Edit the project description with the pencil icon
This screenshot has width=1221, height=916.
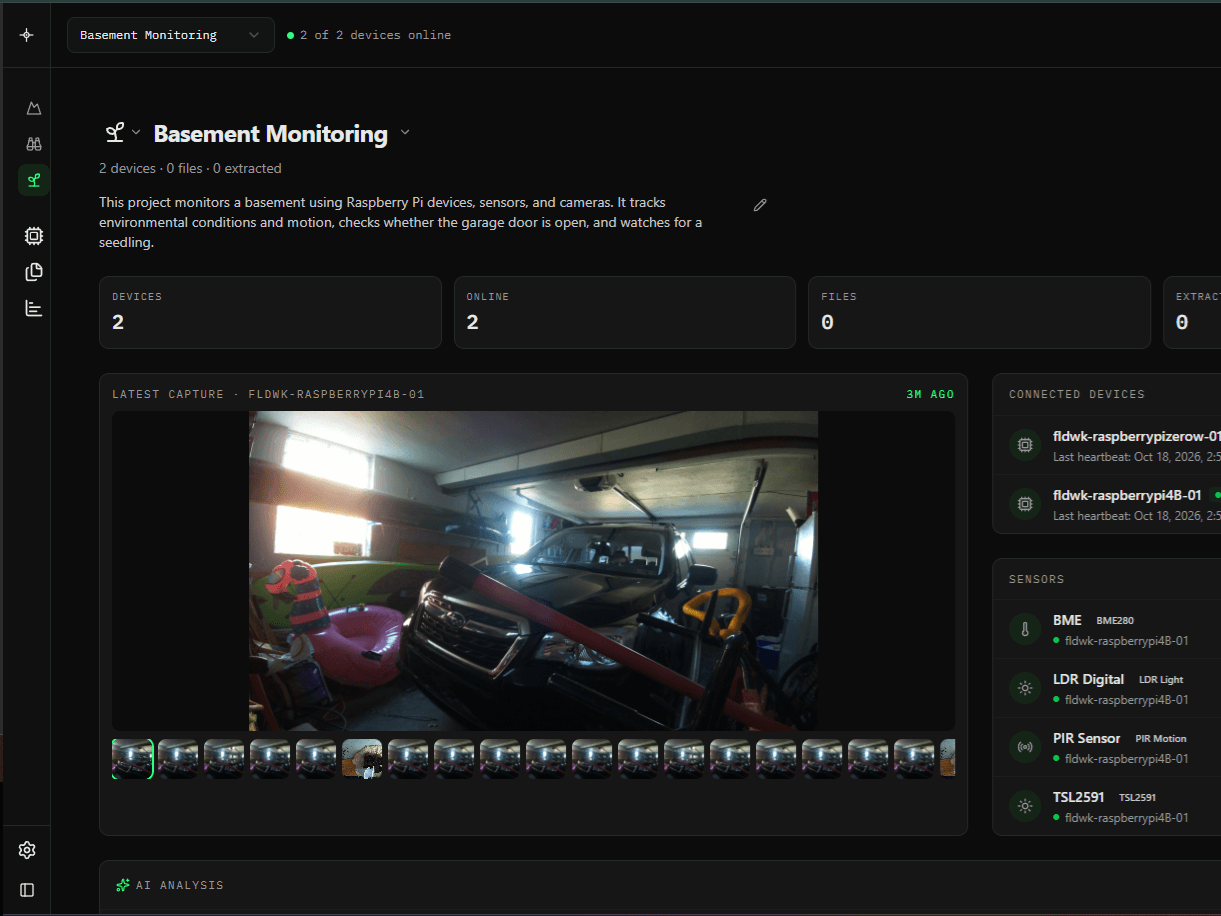click(760, 205)
